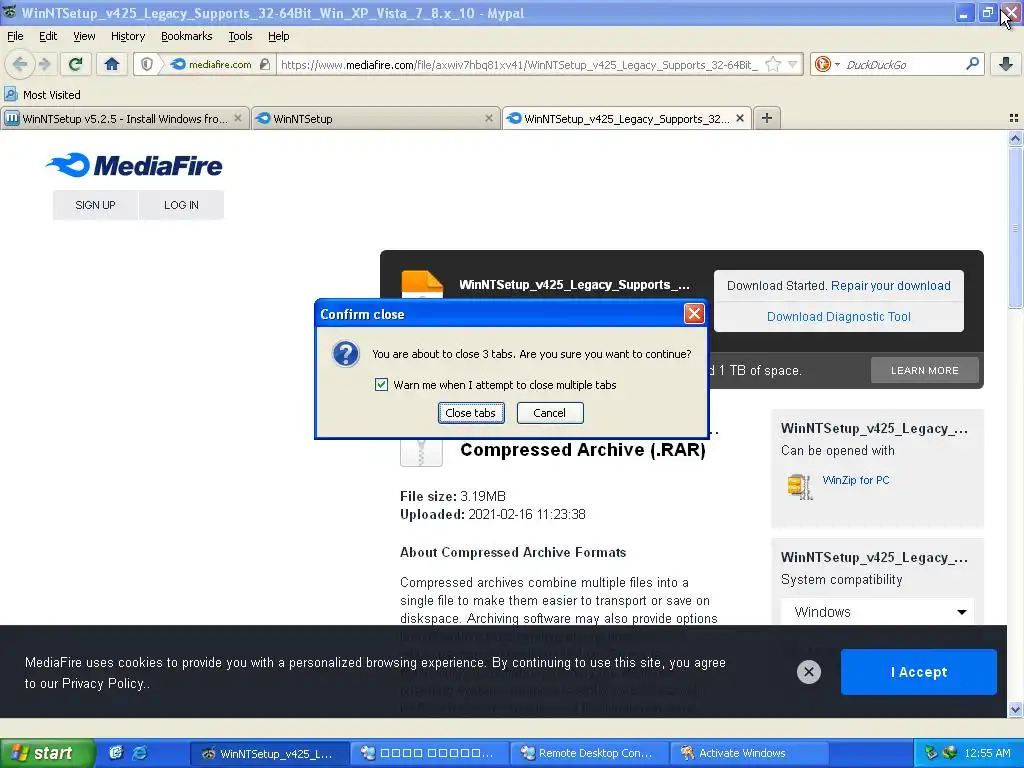Open the list all tabs grid icon
1024x768 pixels.
click(x=1014, y=118)
